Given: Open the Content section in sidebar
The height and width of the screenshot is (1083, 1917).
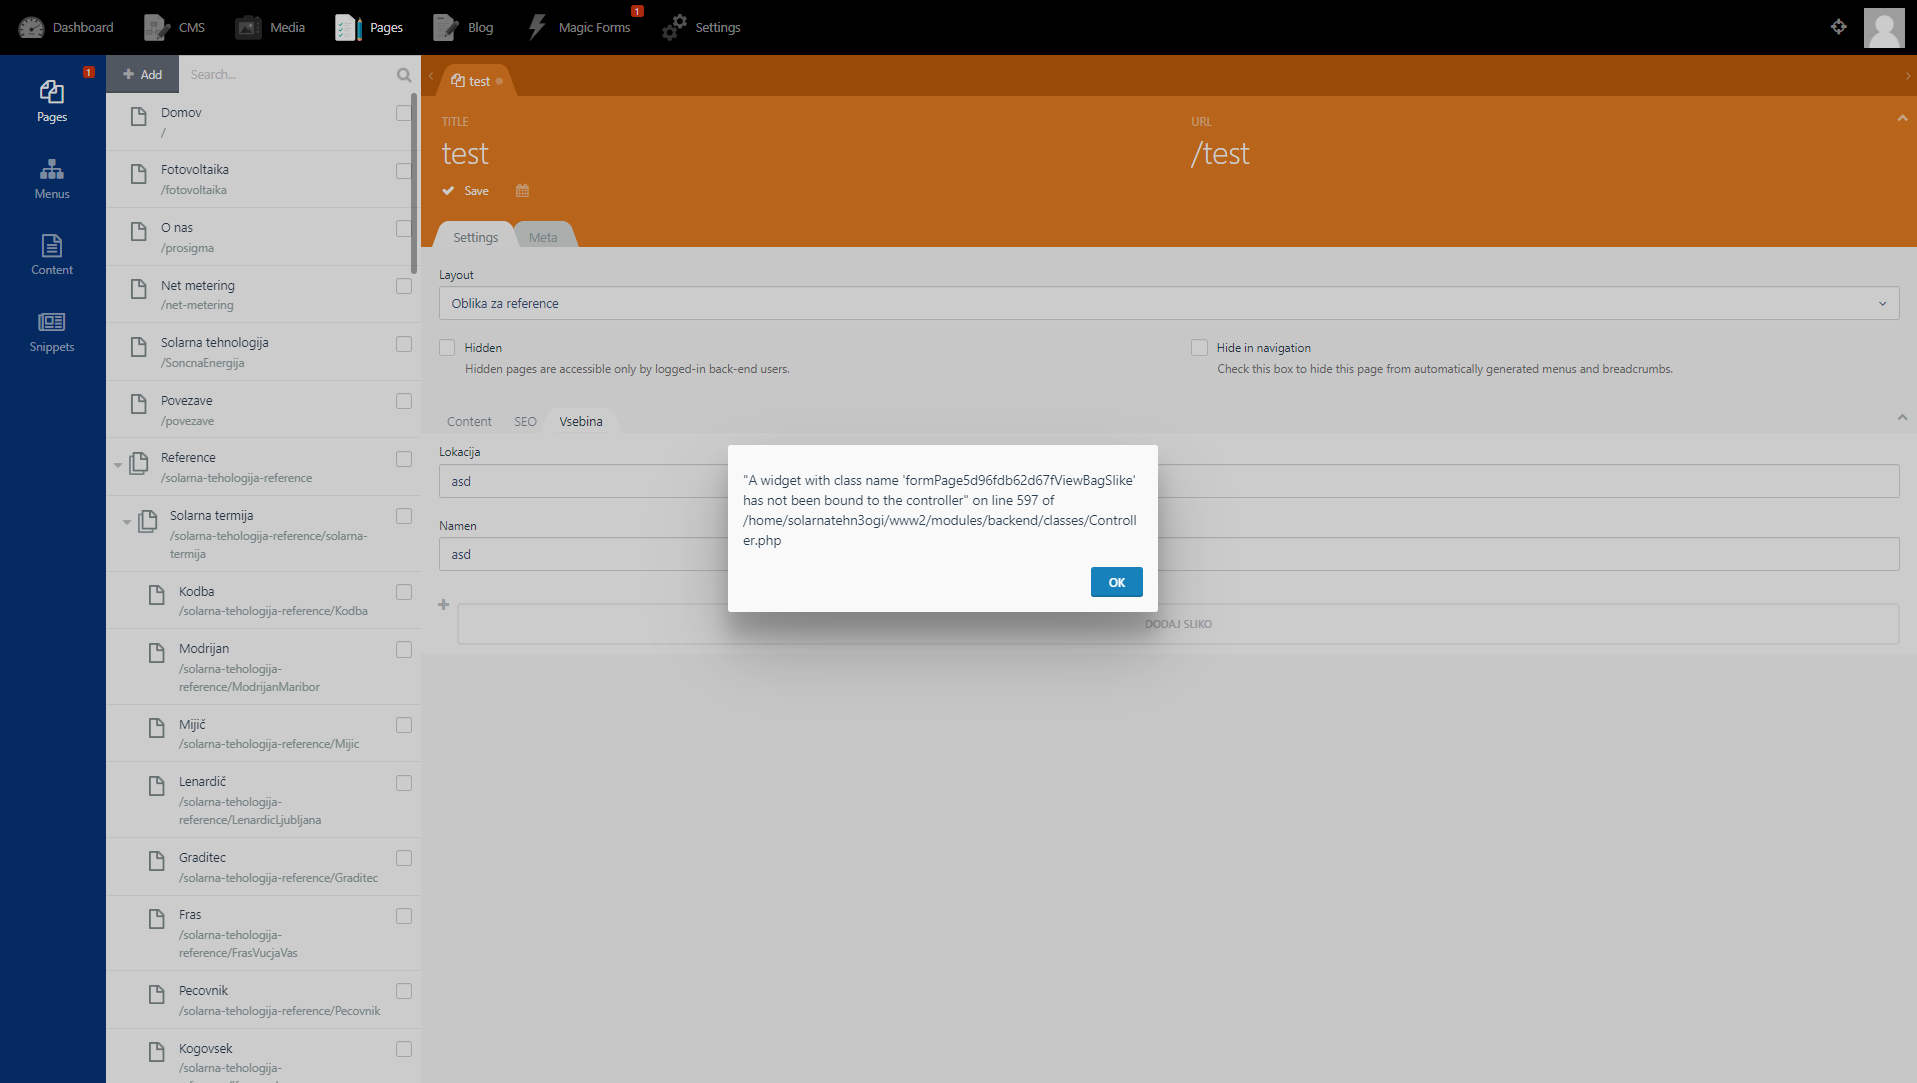Looking at the screenshot, I should coord(51,253).
